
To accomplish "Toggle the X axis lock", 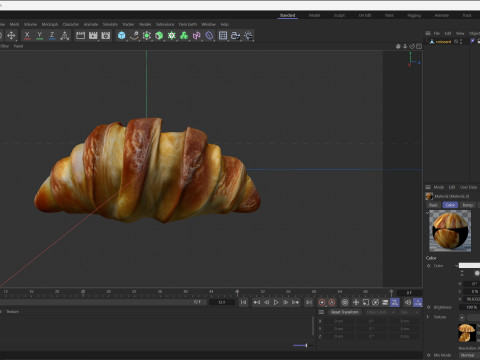I will (x=27, y=35).
